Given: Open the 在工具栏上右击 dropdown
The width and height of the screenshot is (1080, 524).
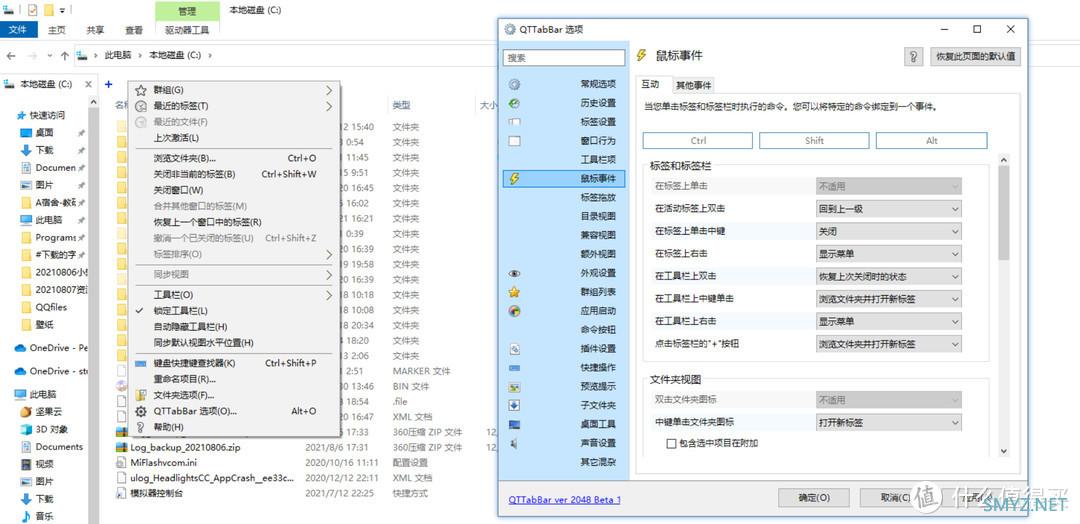Looking at the screenshot, I should tap(889, 321).
